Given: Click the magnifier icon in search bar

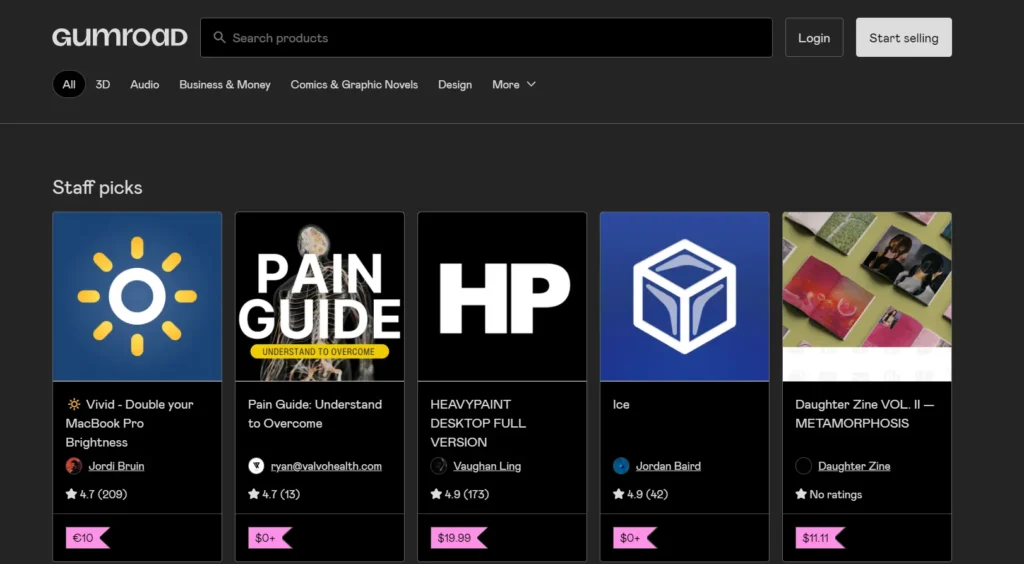Looking at the screenshot, I should [219, 37].
